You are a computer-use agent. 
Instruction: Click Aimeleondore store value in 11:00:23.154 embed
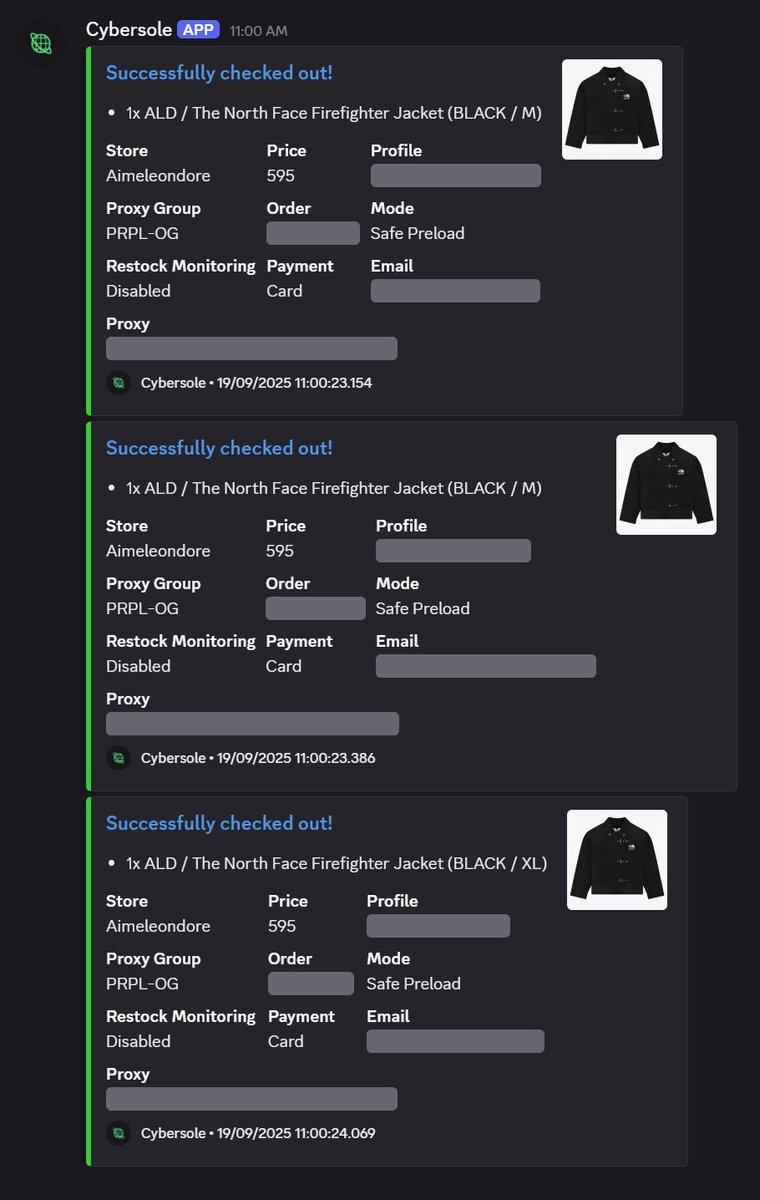158,176
